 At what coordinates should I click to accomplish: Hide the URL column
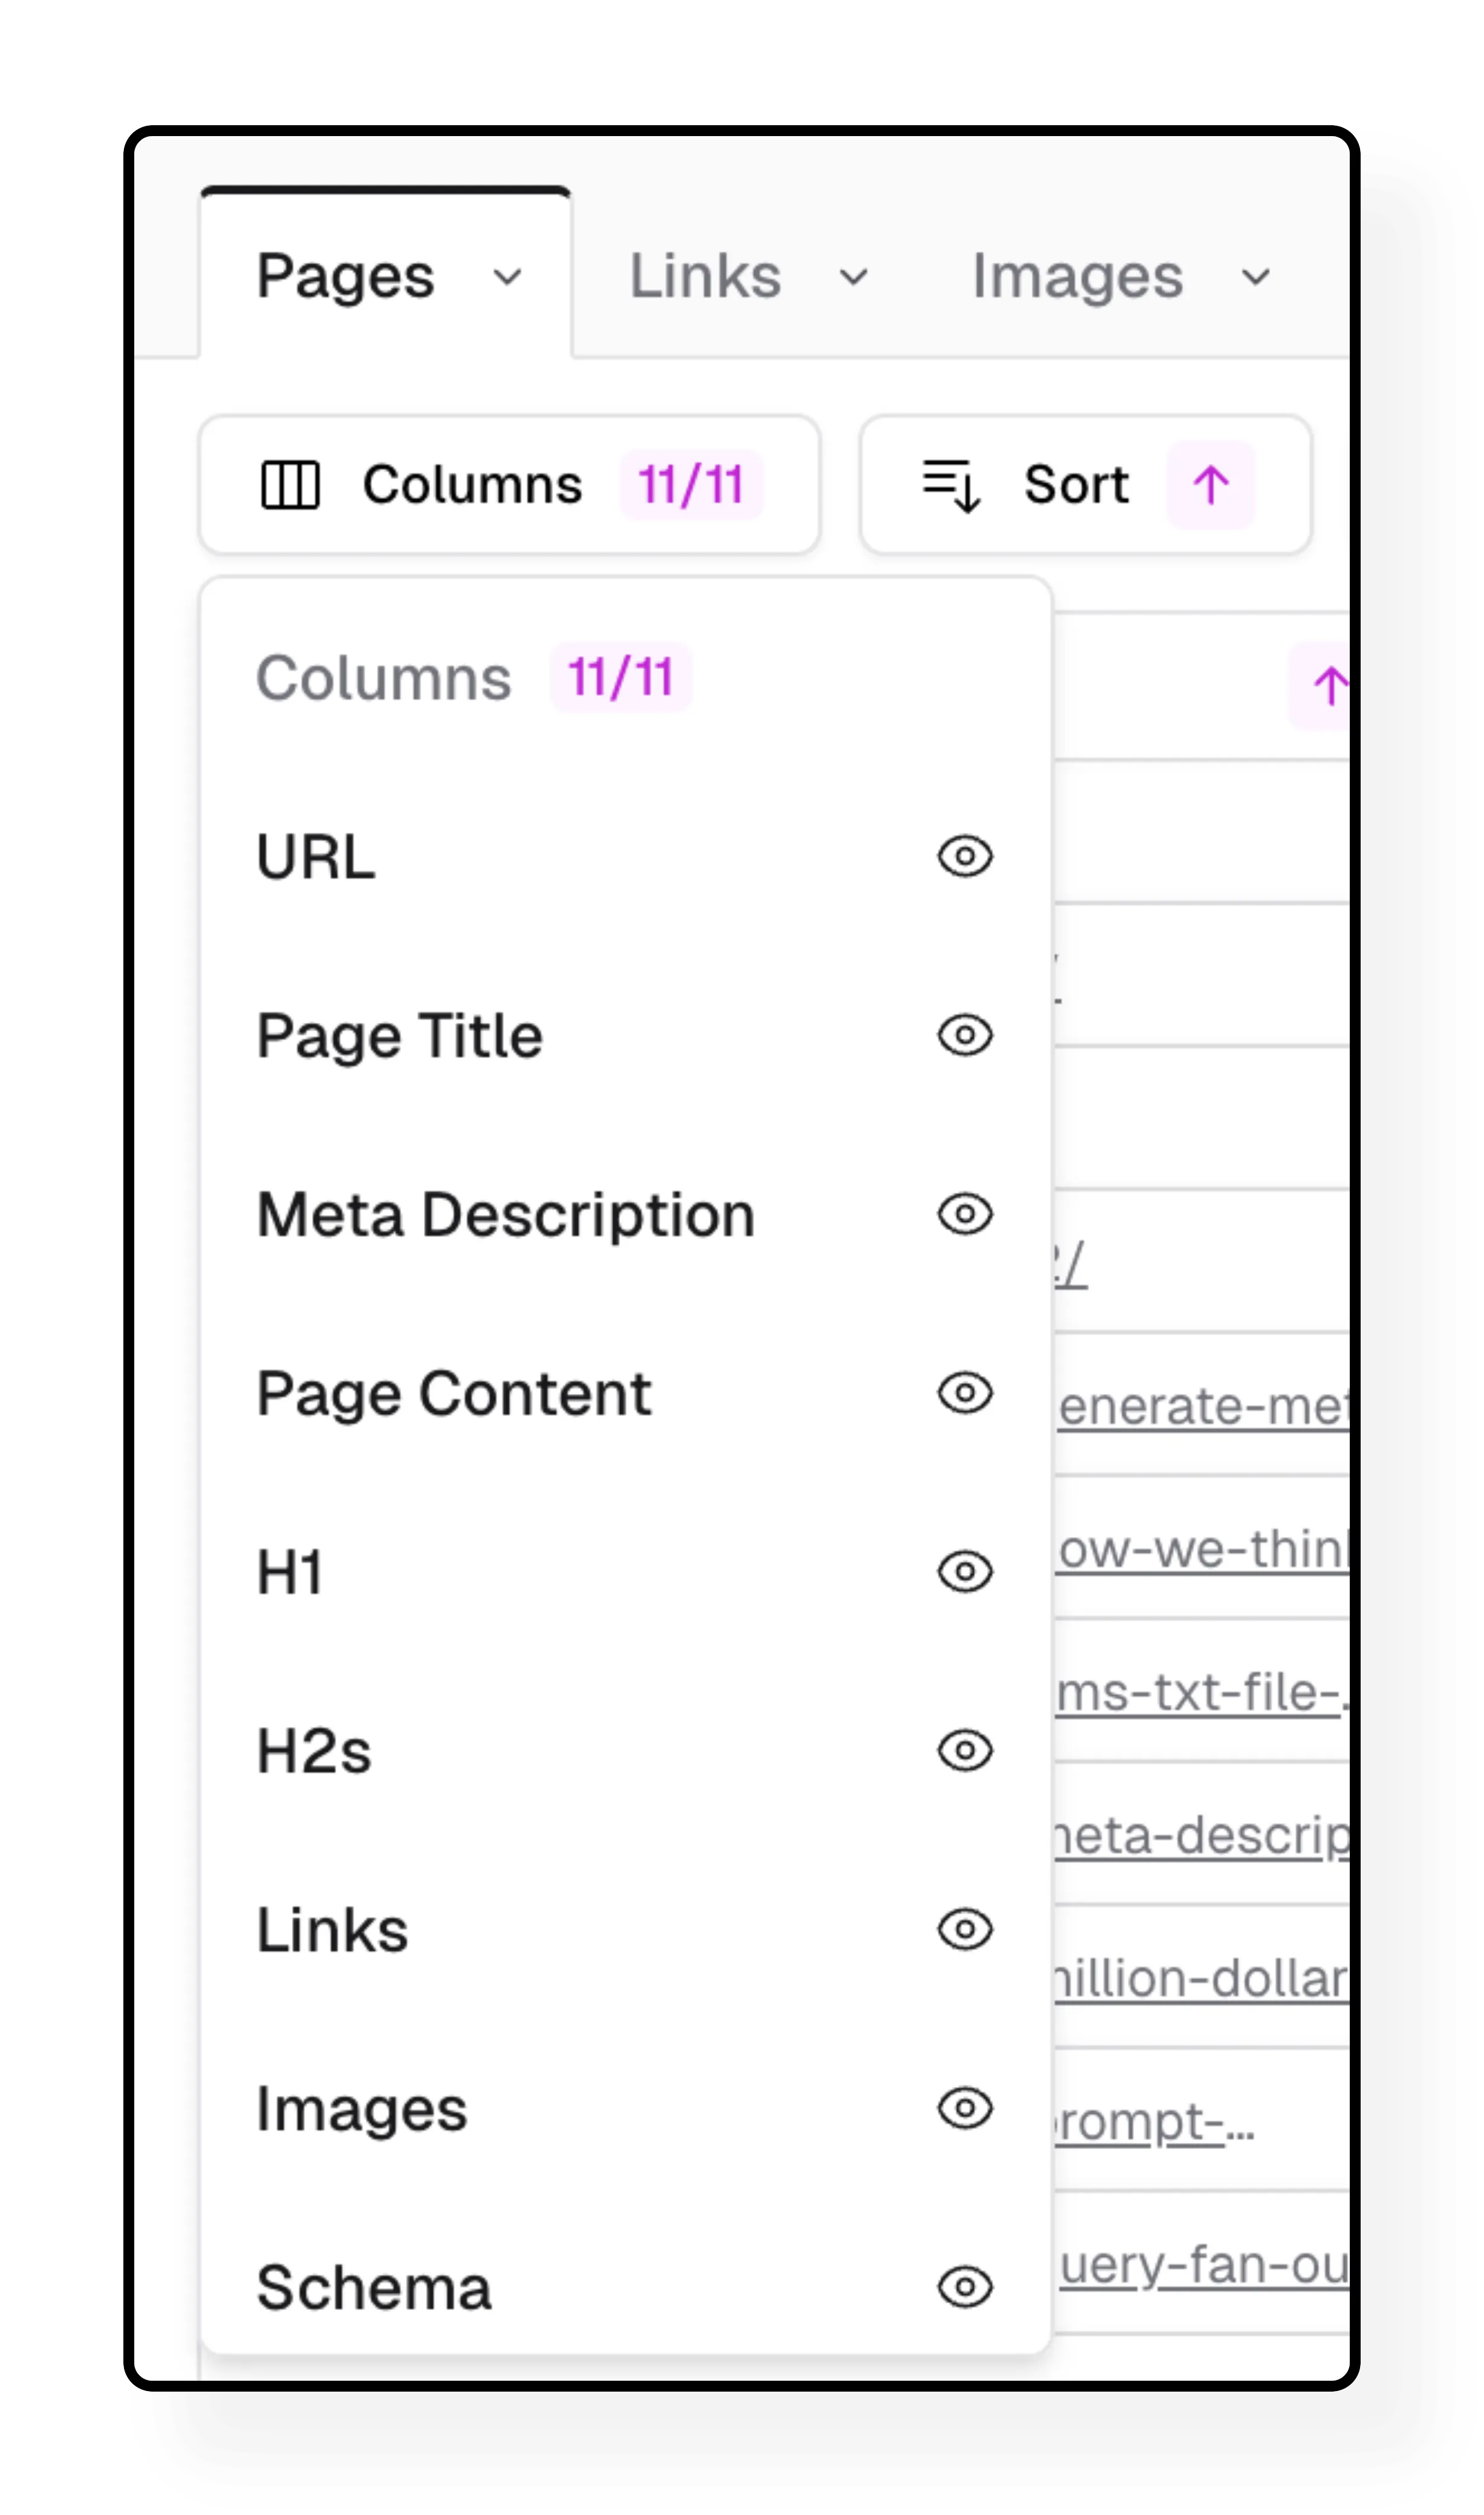click(963, 856)
